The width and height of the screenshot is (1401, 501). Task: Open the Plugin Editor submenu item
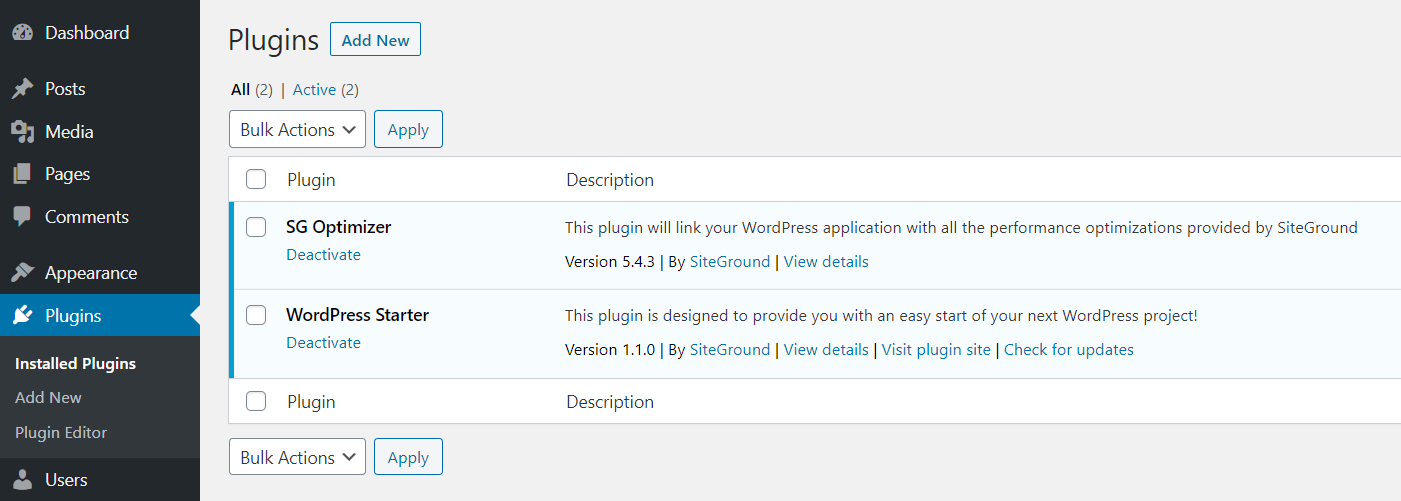tap(61, 433)
